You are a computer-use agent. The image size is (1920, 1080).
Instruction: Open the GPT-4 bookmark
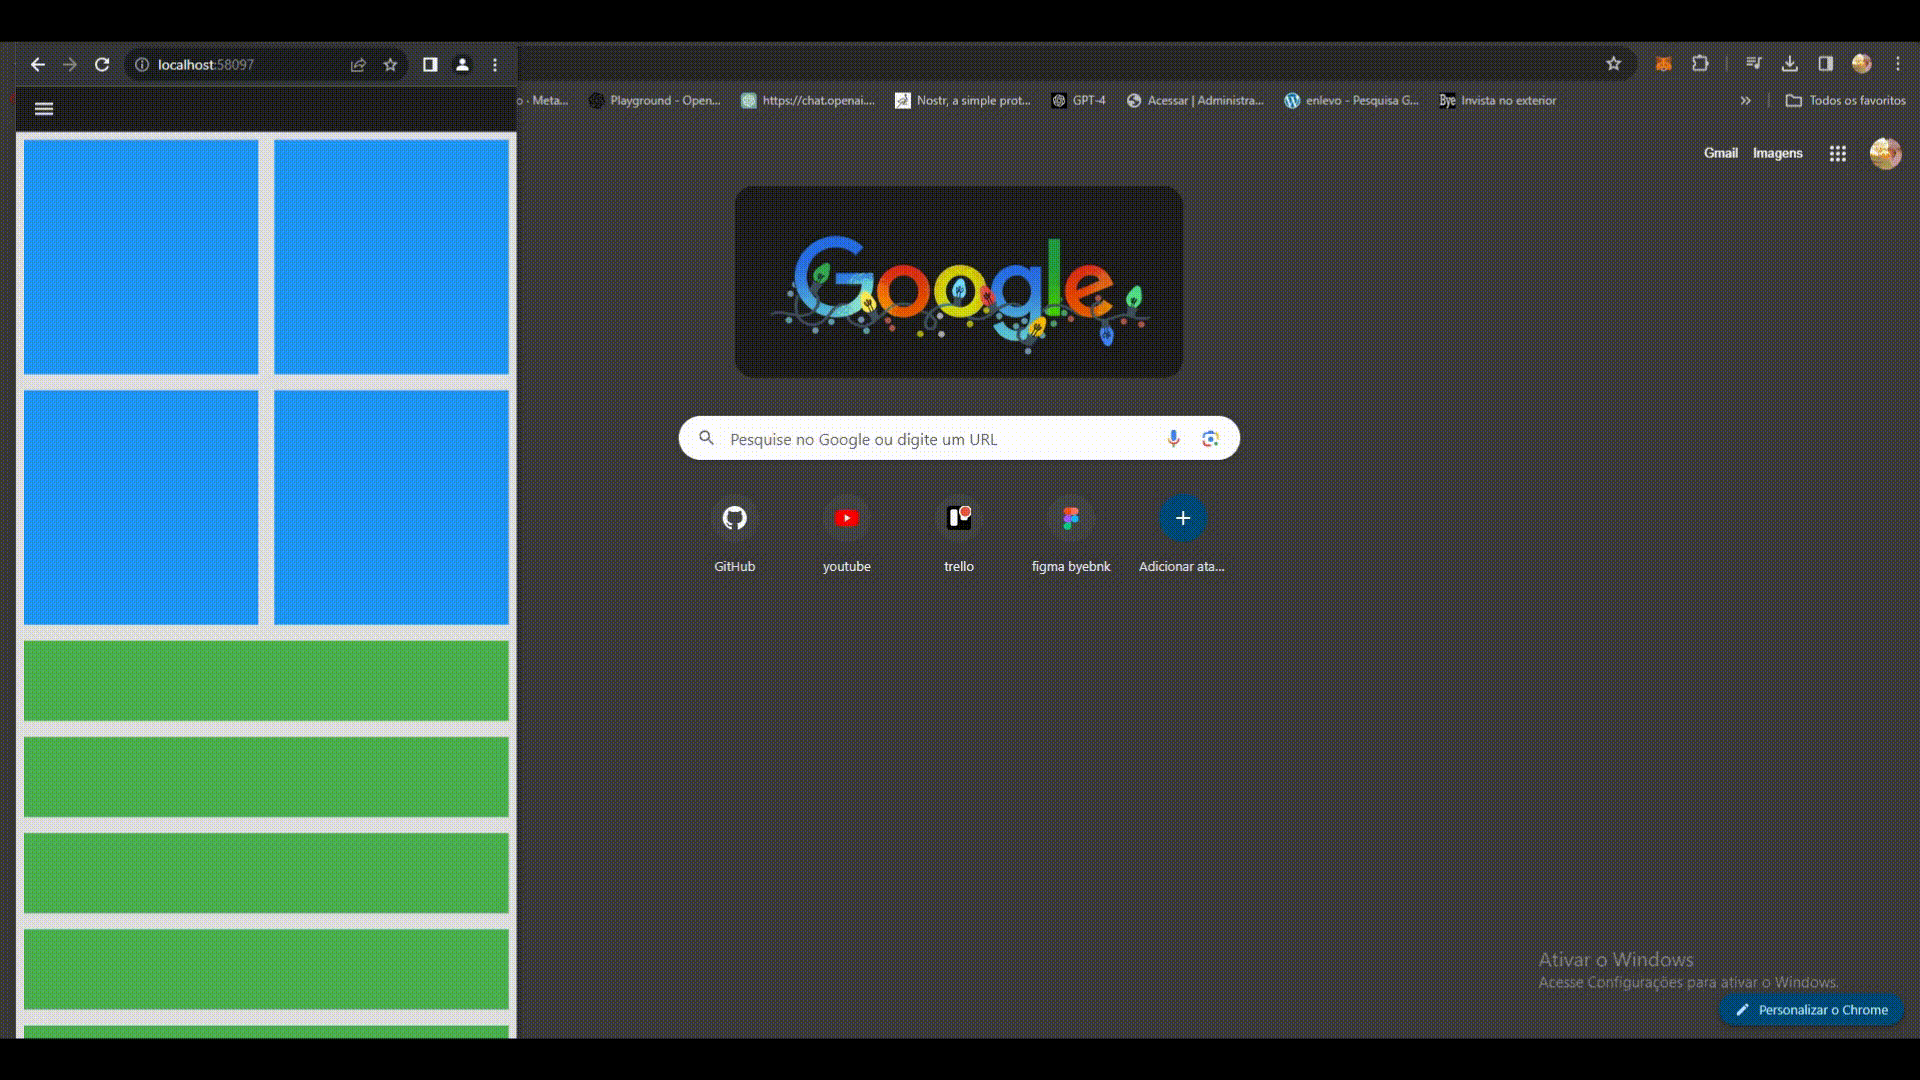pos(1078,101)
